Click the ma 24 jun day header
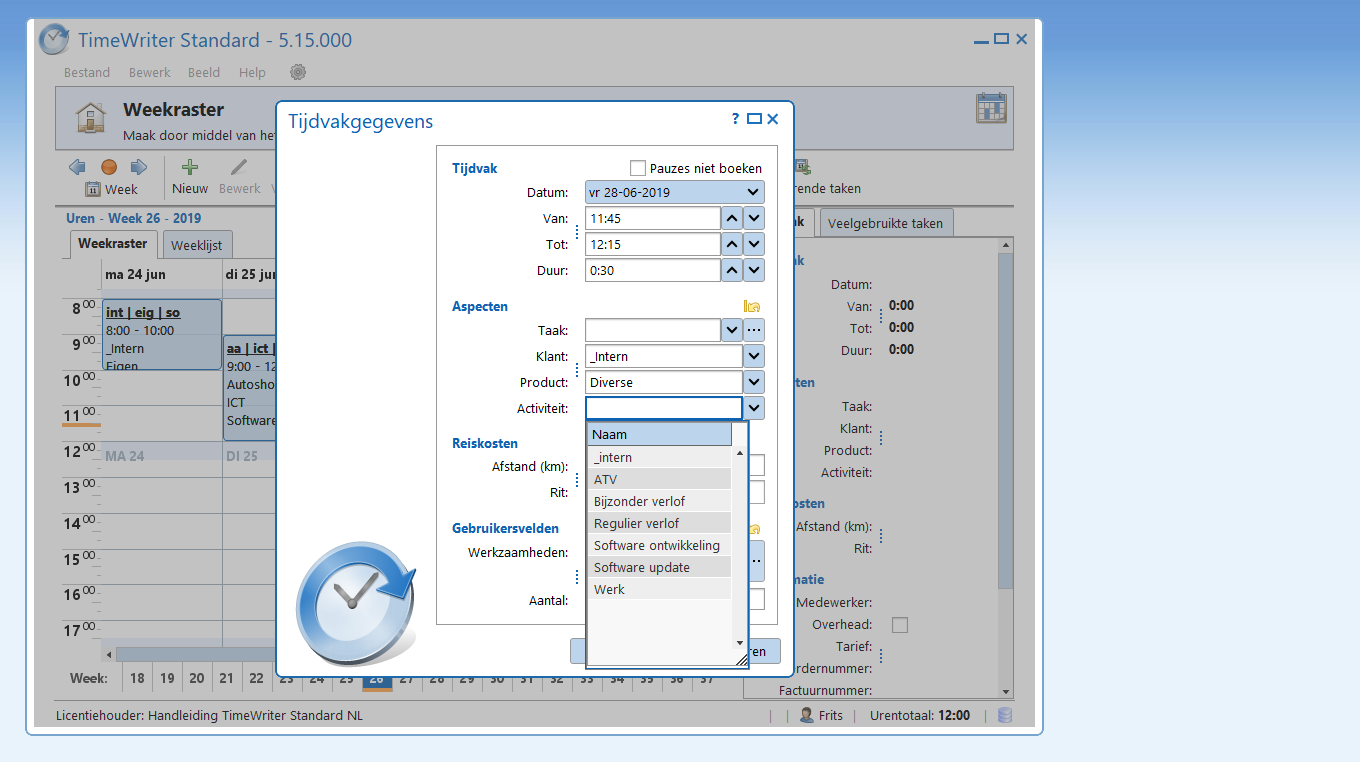Screen dimensions: 1360x762 tap(162, 274)
